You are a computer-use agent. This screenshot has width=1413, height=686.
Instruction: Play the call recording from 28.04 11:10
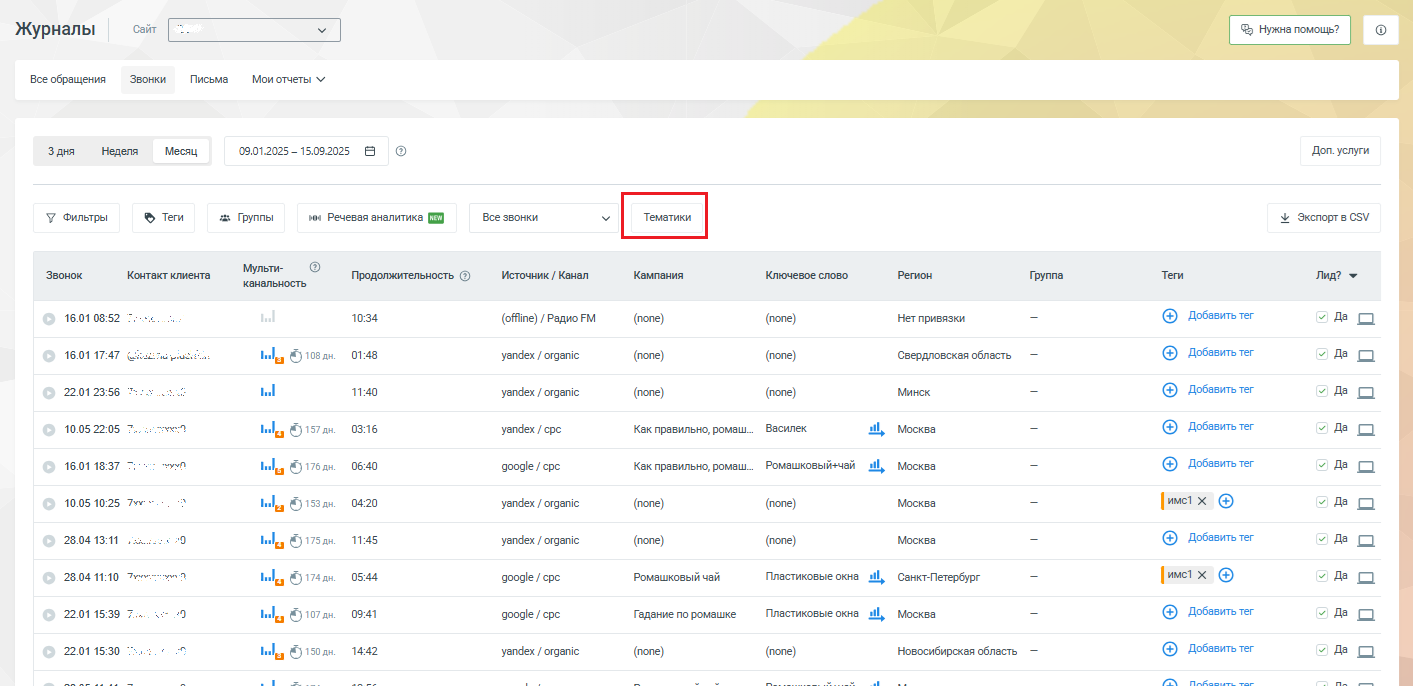click(x=49, y=577)
